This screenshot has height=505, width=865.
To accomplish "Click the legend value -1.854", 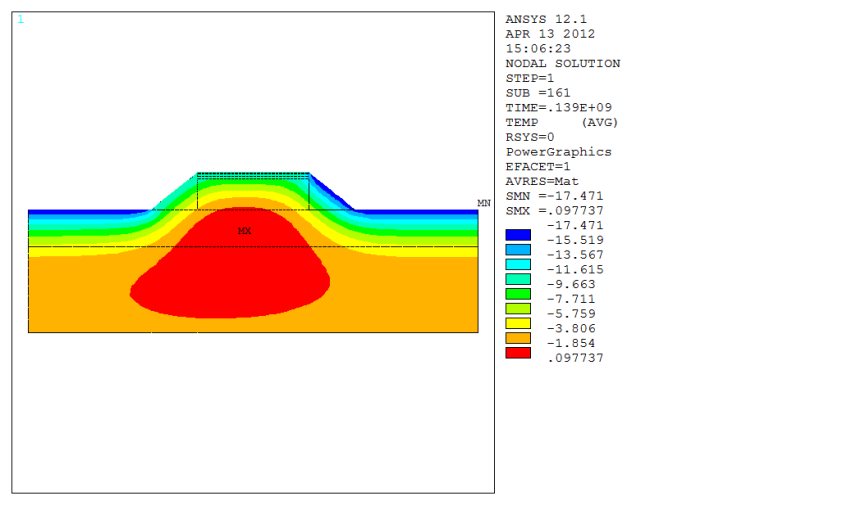I will click(x=570, y=343).
